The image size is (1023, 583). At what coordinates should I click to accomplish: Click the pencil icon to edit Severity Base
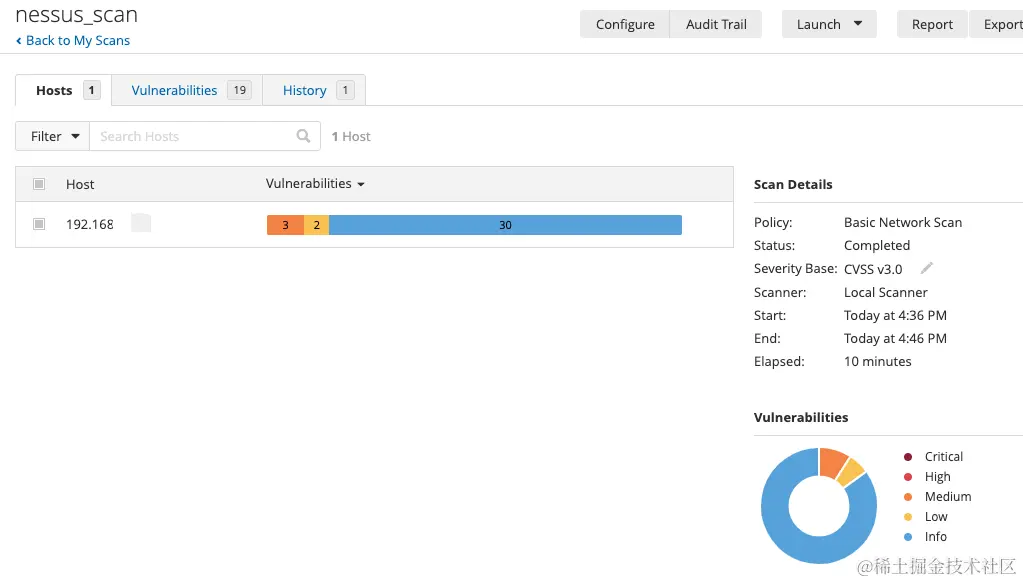pos(926,268)
